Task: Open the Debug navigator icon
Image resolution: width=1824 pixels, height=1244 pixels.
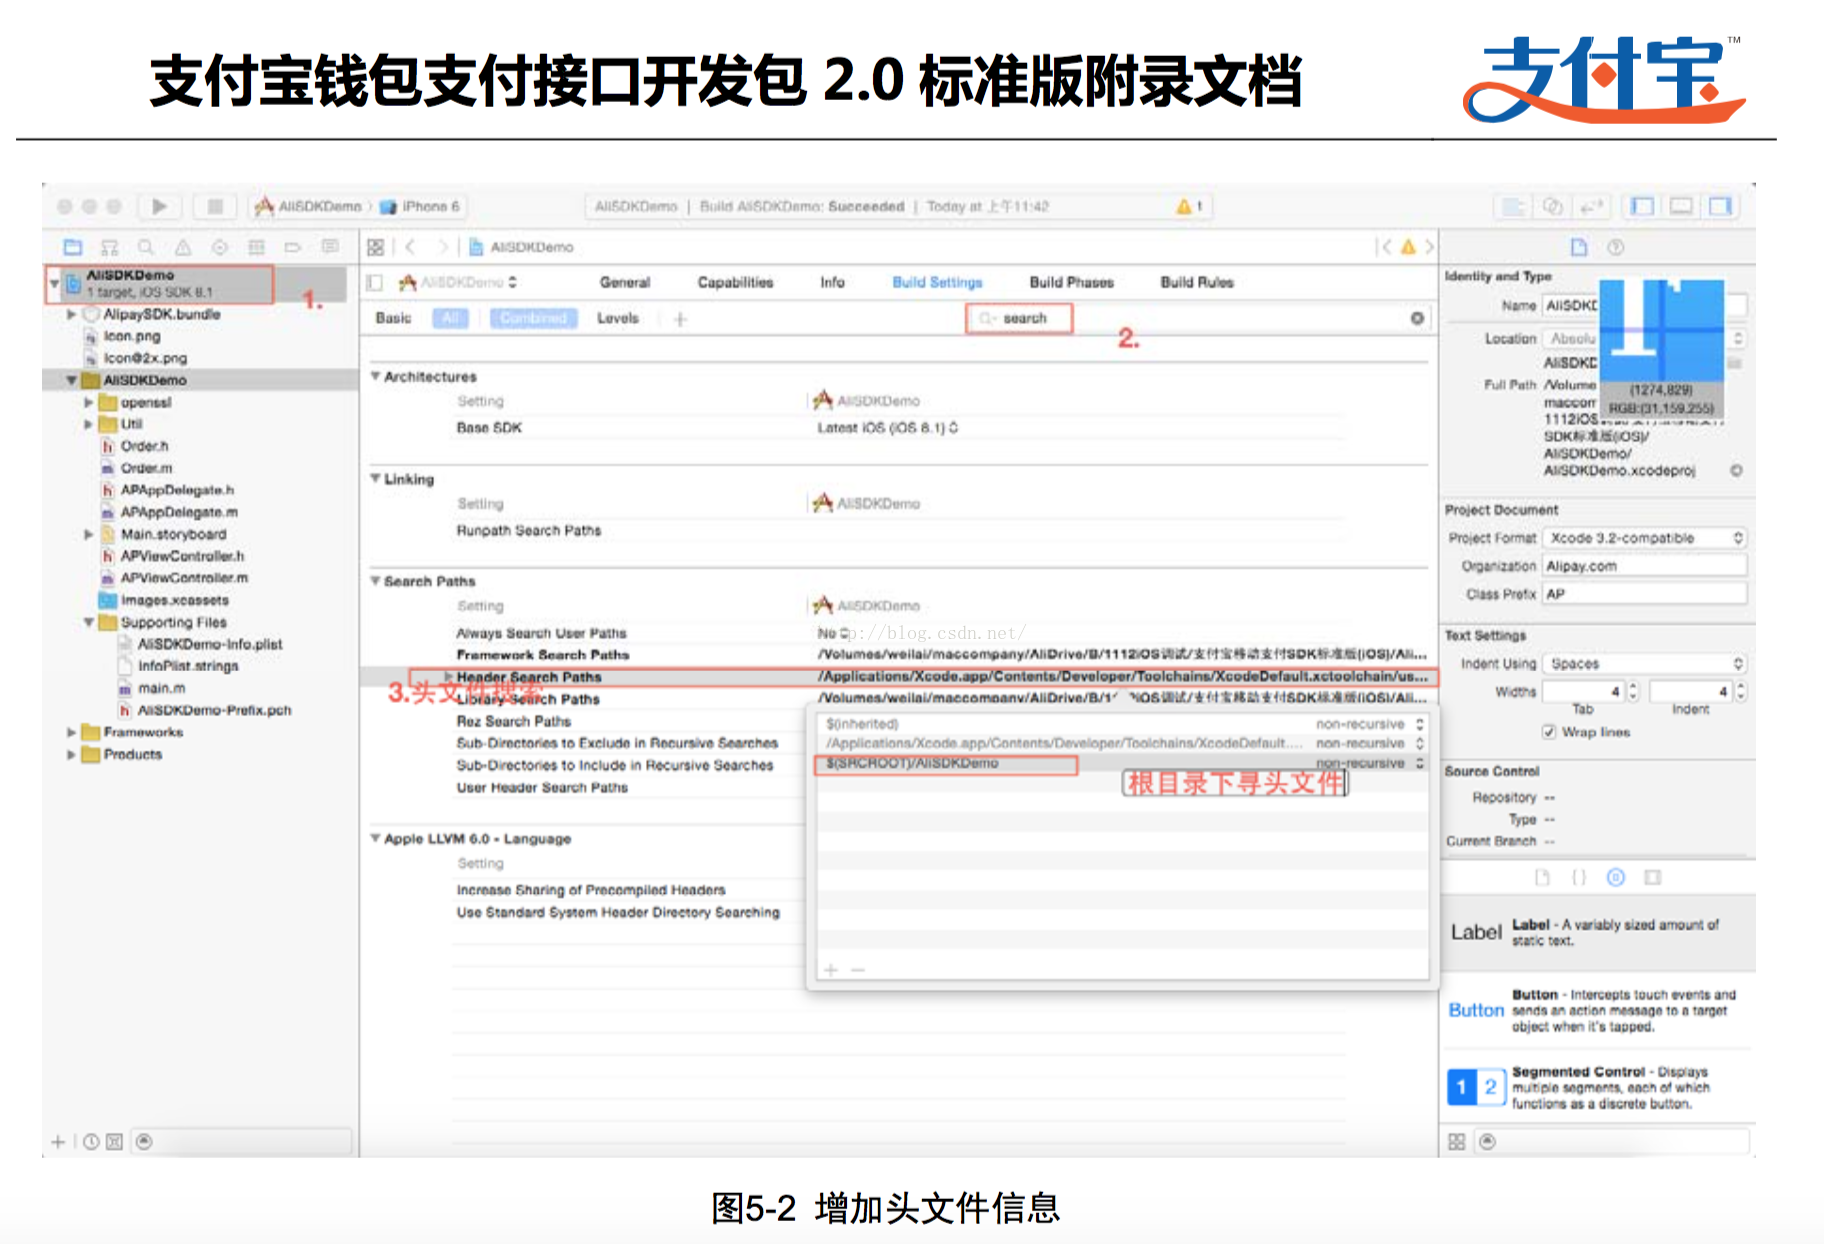Action: [x=257, y=247]
